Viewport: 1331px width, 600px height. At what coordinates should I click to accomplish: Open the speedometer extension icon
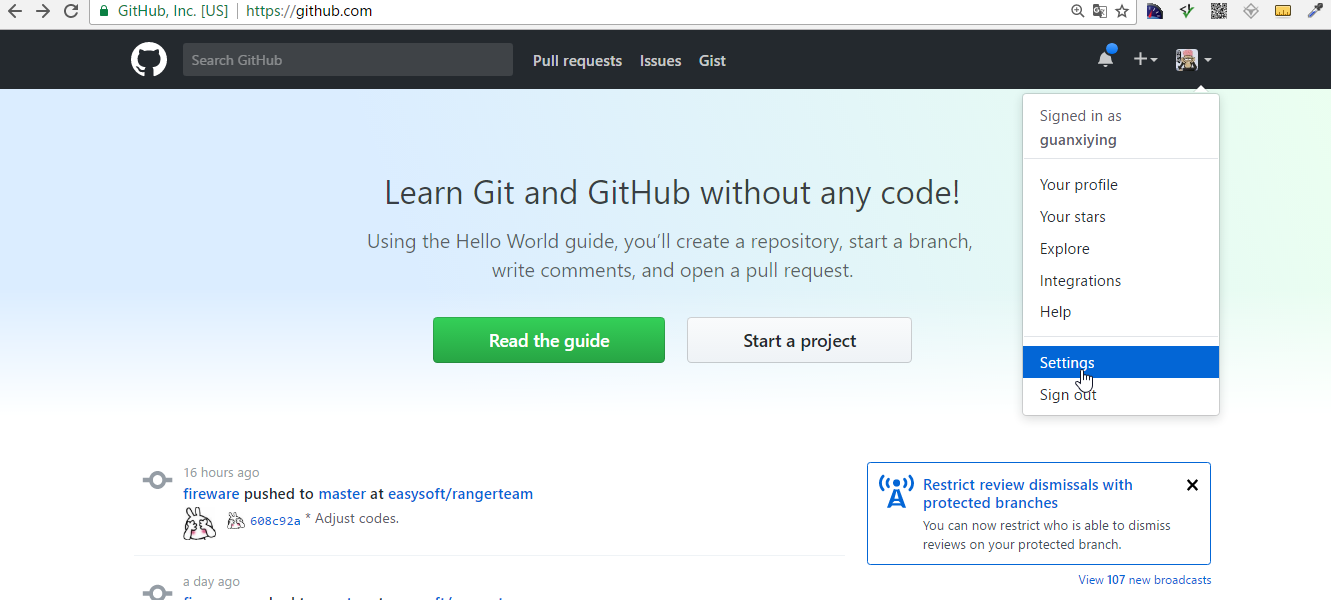click(1155, 11)
